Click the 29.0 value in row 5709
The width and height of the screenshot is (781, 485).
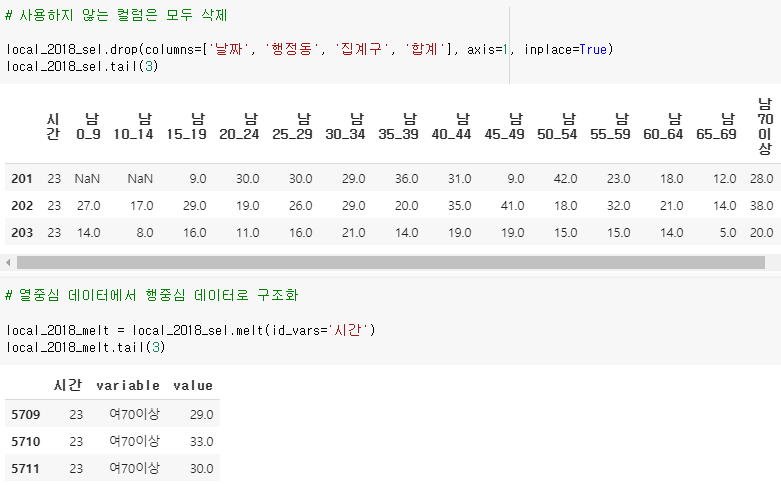pyautogui.click(x=201, y=415)
